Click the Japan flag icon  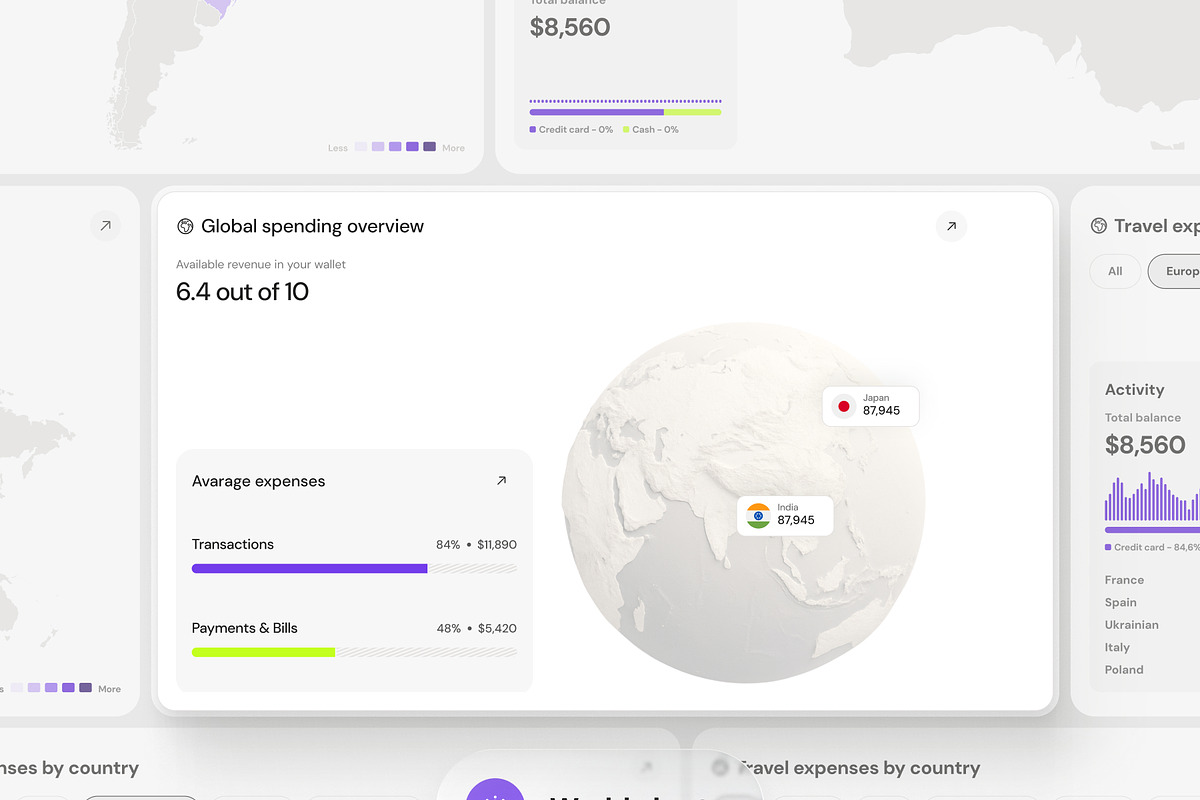point(844,406)
